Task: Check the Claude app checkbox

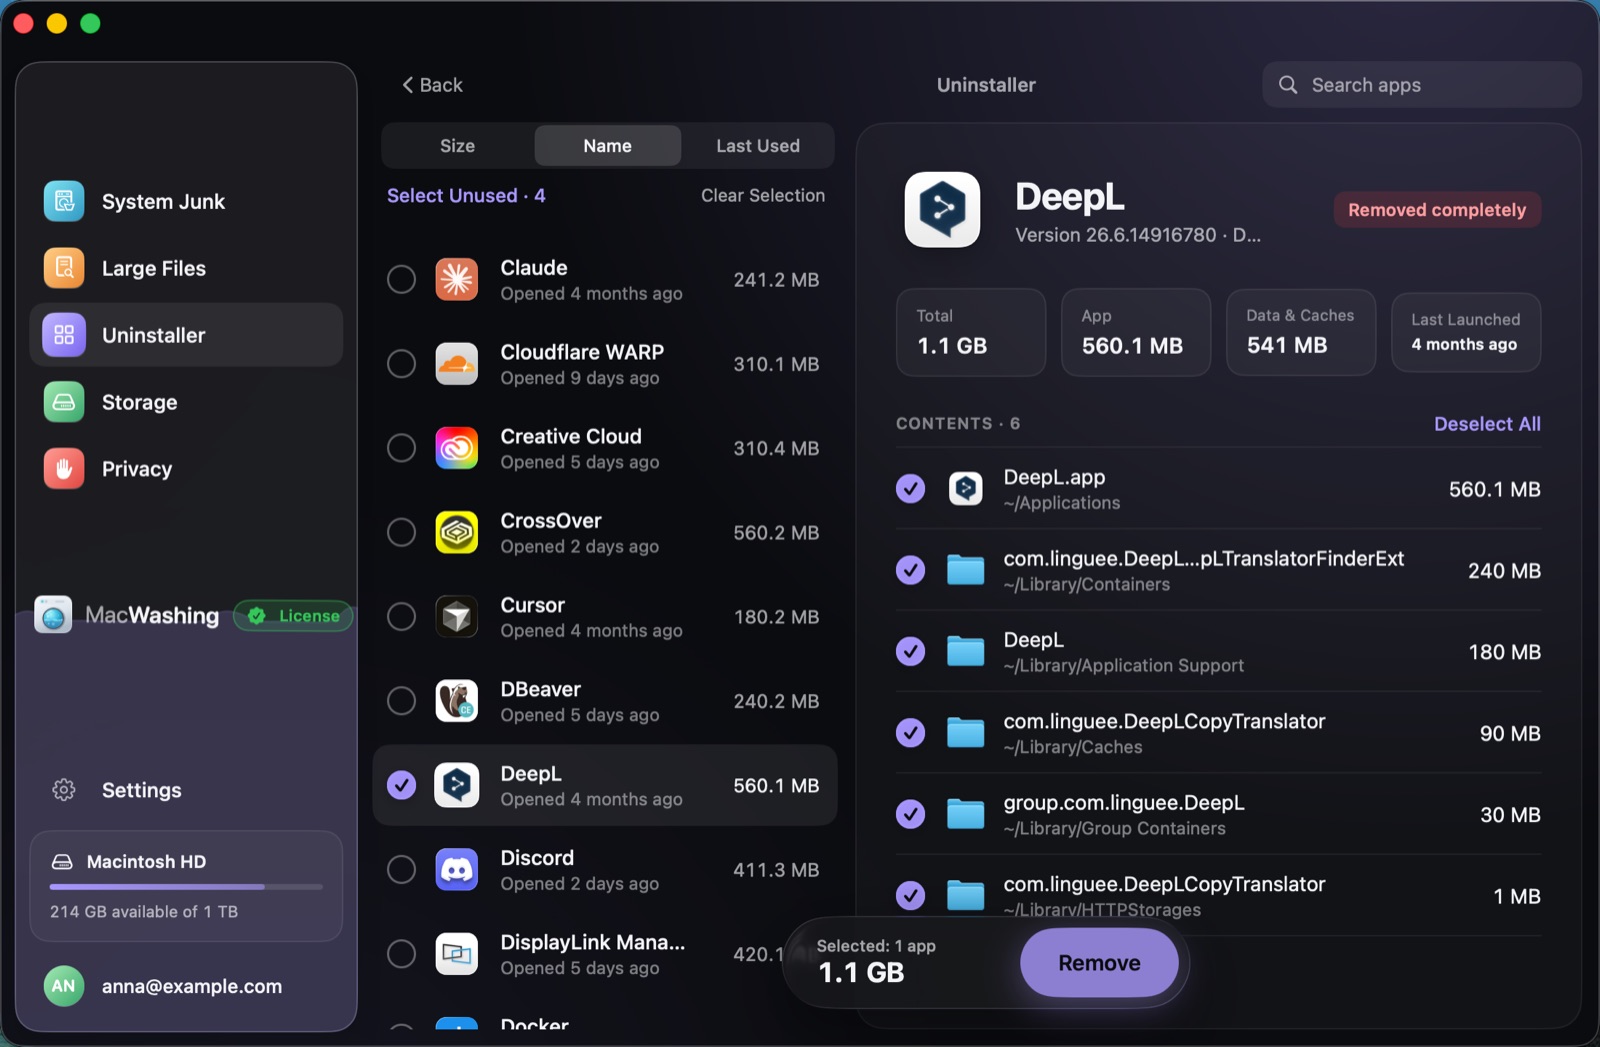Action: [x=401, y=280]
